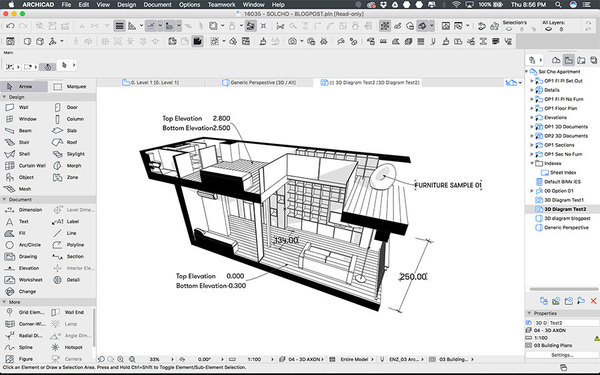Select the Wall tool
Image resolution: width=600 pixels, height=375 pixels.
tap(17, 107)
